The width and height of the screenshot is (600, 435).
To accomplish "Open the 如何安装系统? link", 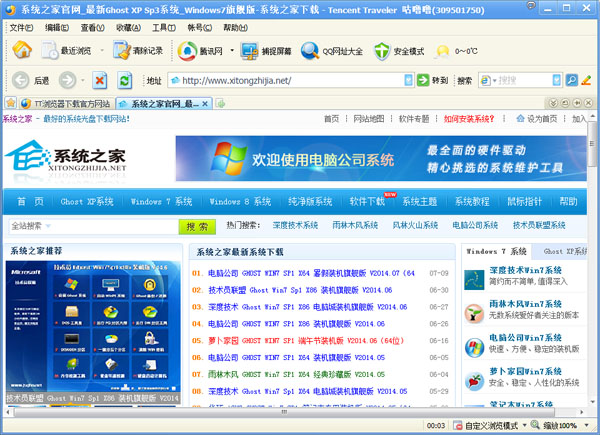I will coord(468,119).
